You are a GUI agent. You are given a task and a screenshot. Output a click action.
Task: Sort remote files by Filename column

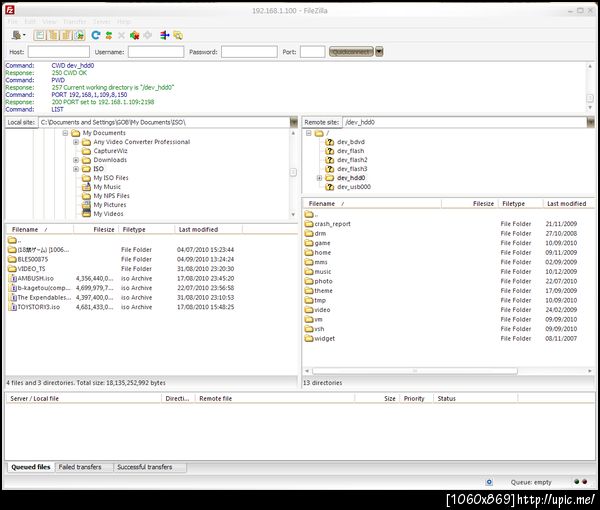pyautogui.click(x=372, y=204)
